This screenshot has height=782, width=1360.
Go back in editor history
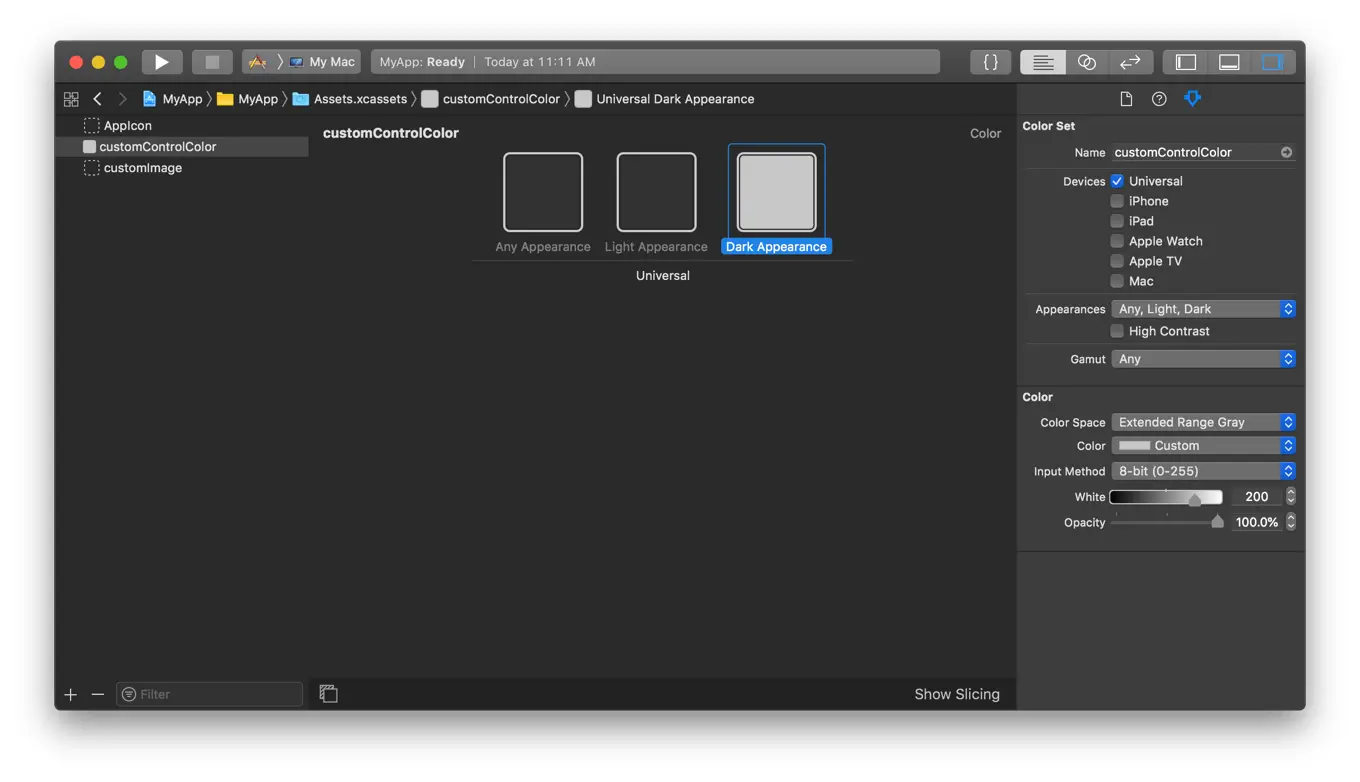tap(97, 99)
